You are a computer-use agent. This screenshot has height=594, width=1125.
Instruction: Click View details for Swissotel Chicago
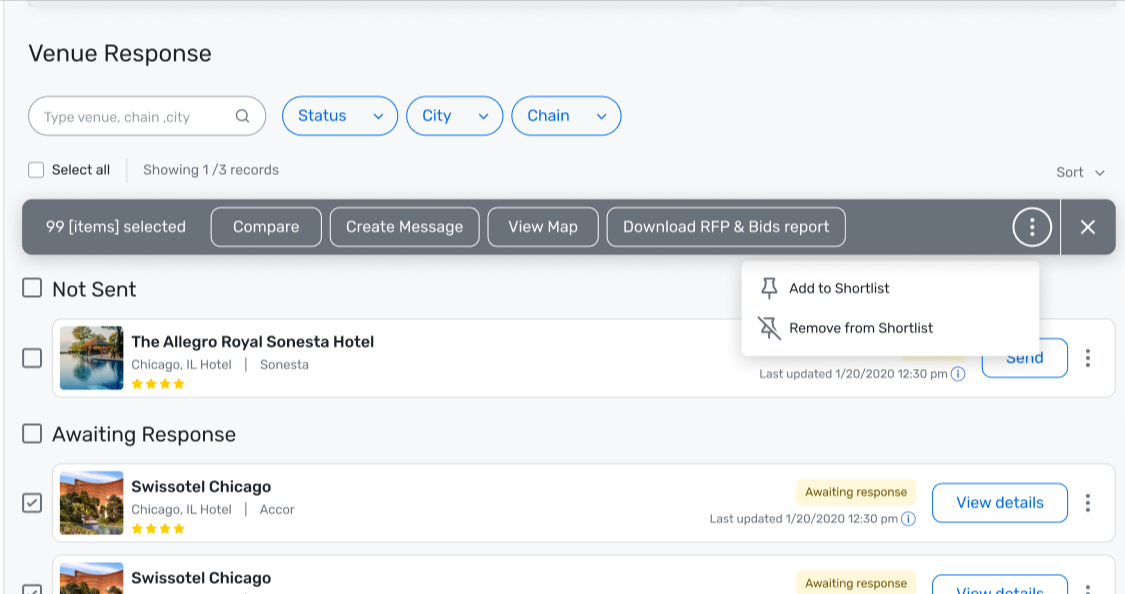coord(999,503)
